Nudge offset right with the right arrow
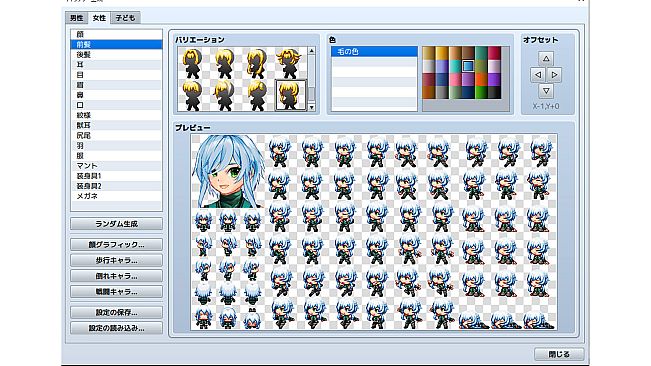Viewport: 651px width, 366px height. 554,75
